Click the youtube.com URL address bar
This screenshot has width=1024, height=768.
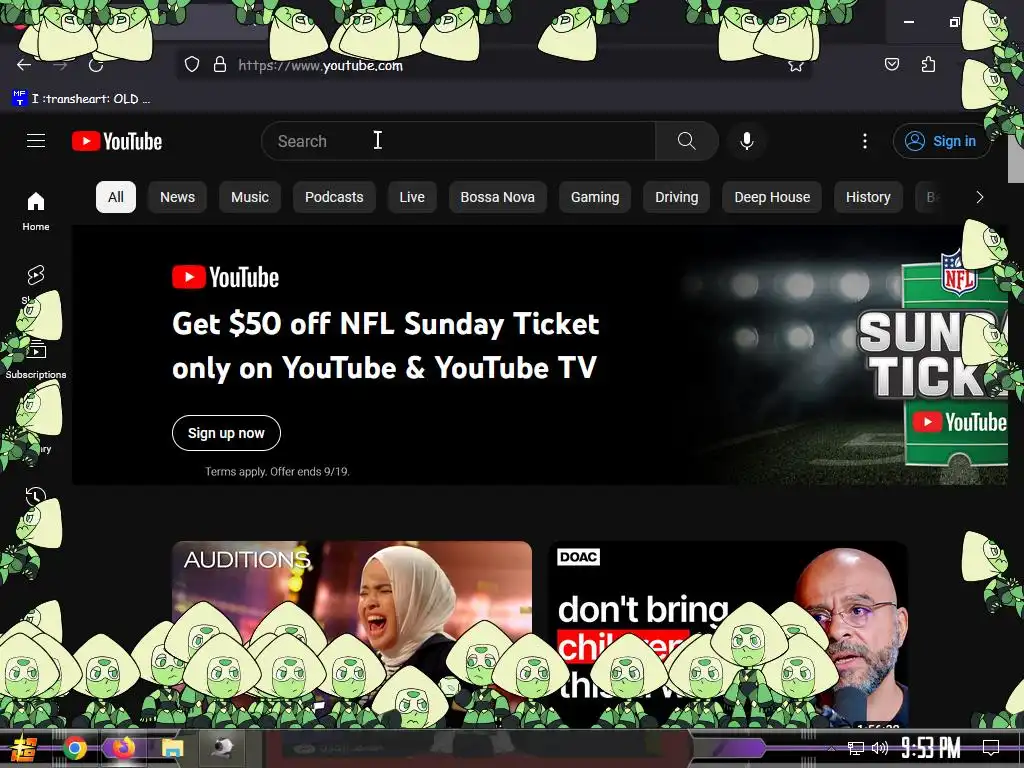pos(496,65)
